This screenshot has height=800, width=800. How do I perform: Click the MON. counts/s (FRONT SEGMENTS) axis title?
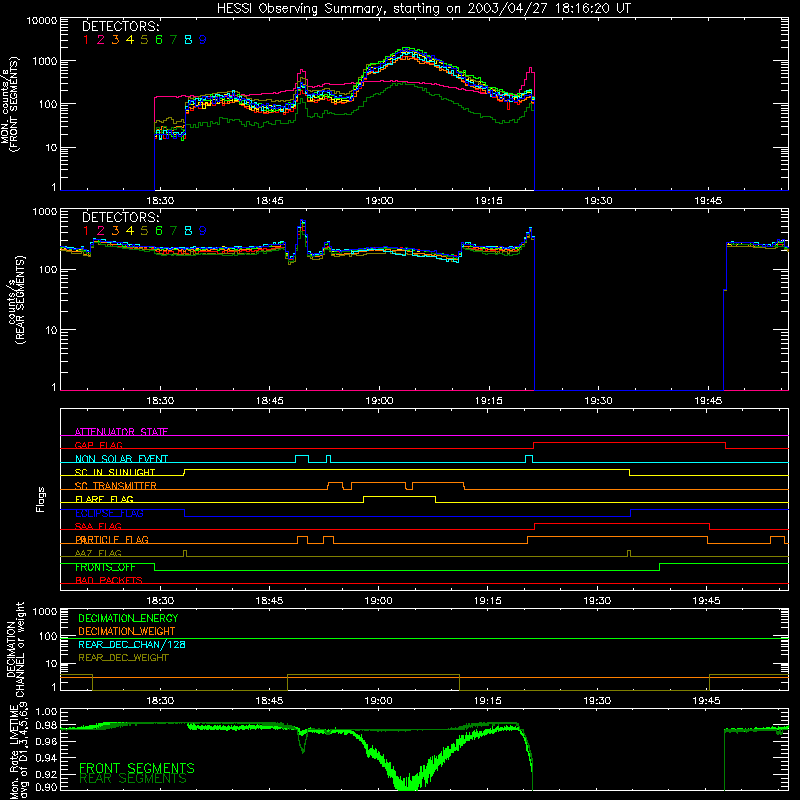point(10,104)
